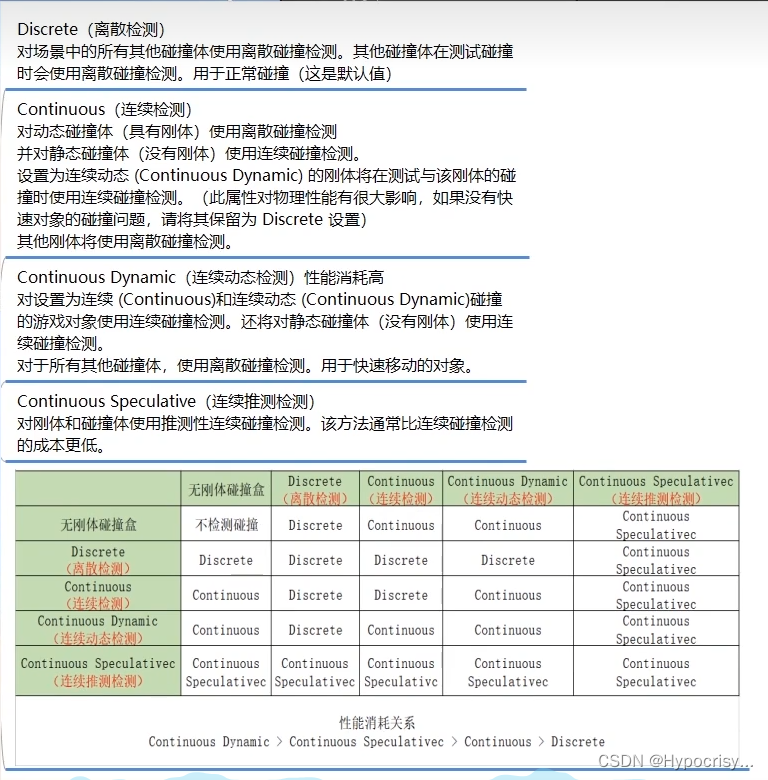Click the 'Discrete（离散检测）' column header cell

click(x=315, y=489)
